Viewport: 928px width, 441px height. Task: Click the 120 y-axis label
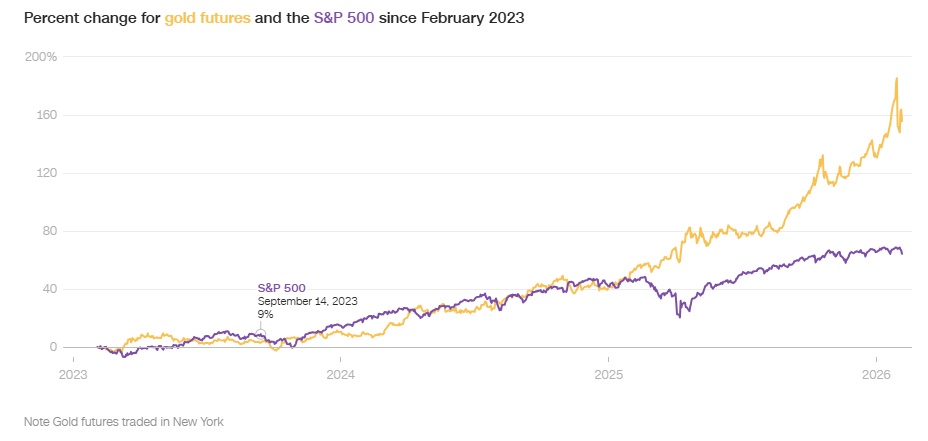pos(46,173)
